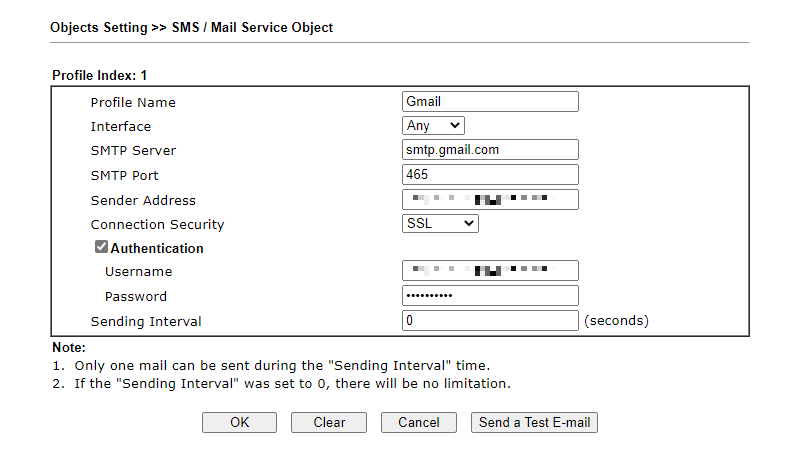The image size is (800, 450).
Task: Click the Sender Address input field
Action: click(490, 199)
